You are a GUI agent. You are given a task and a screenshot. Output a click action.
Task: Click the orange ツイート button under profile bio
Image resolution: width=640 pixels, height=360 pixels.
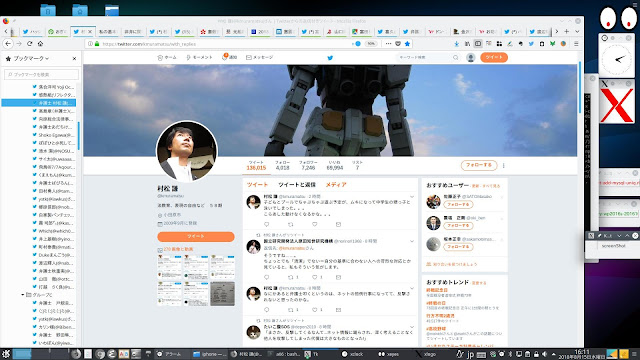(x=196, y=236)
